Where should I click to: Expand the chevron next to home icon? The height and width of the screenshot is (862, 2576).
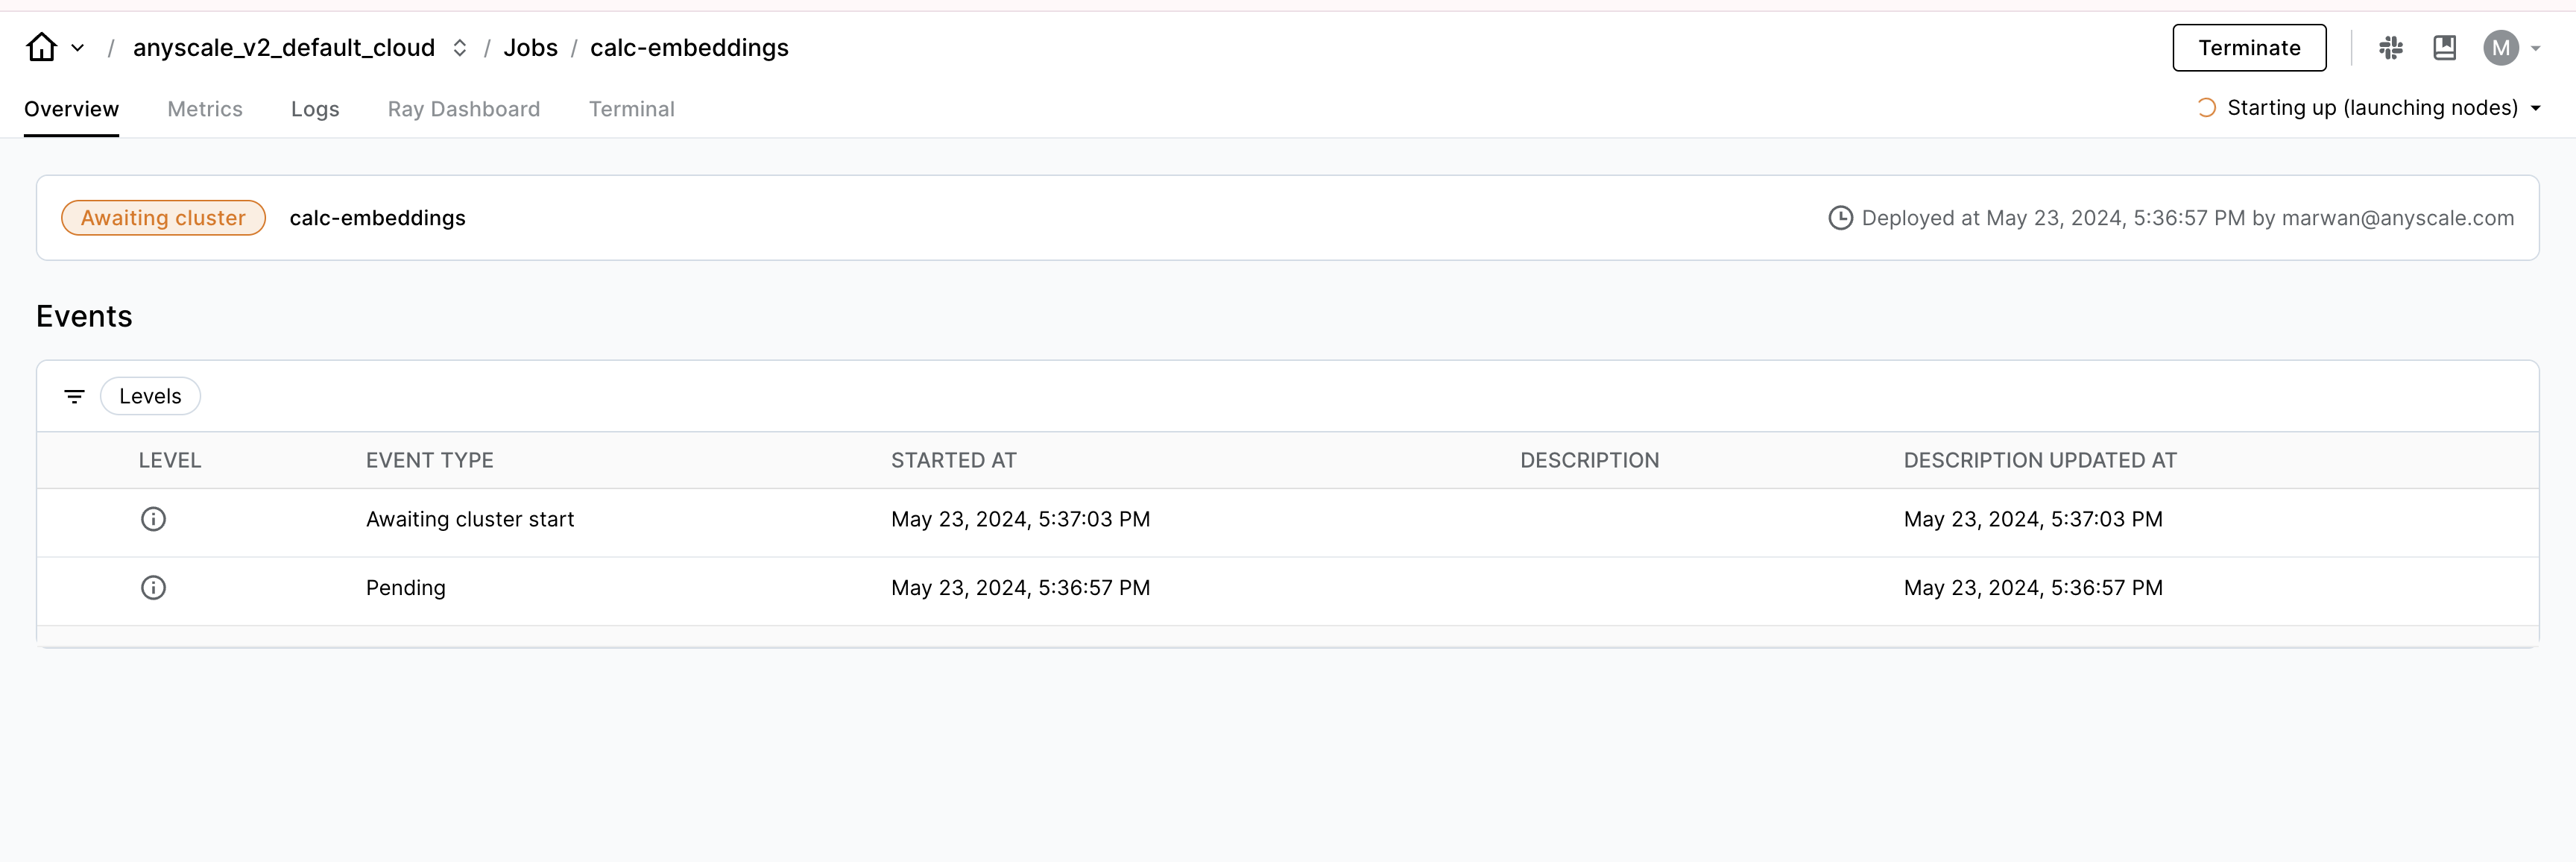click(78, 48)
